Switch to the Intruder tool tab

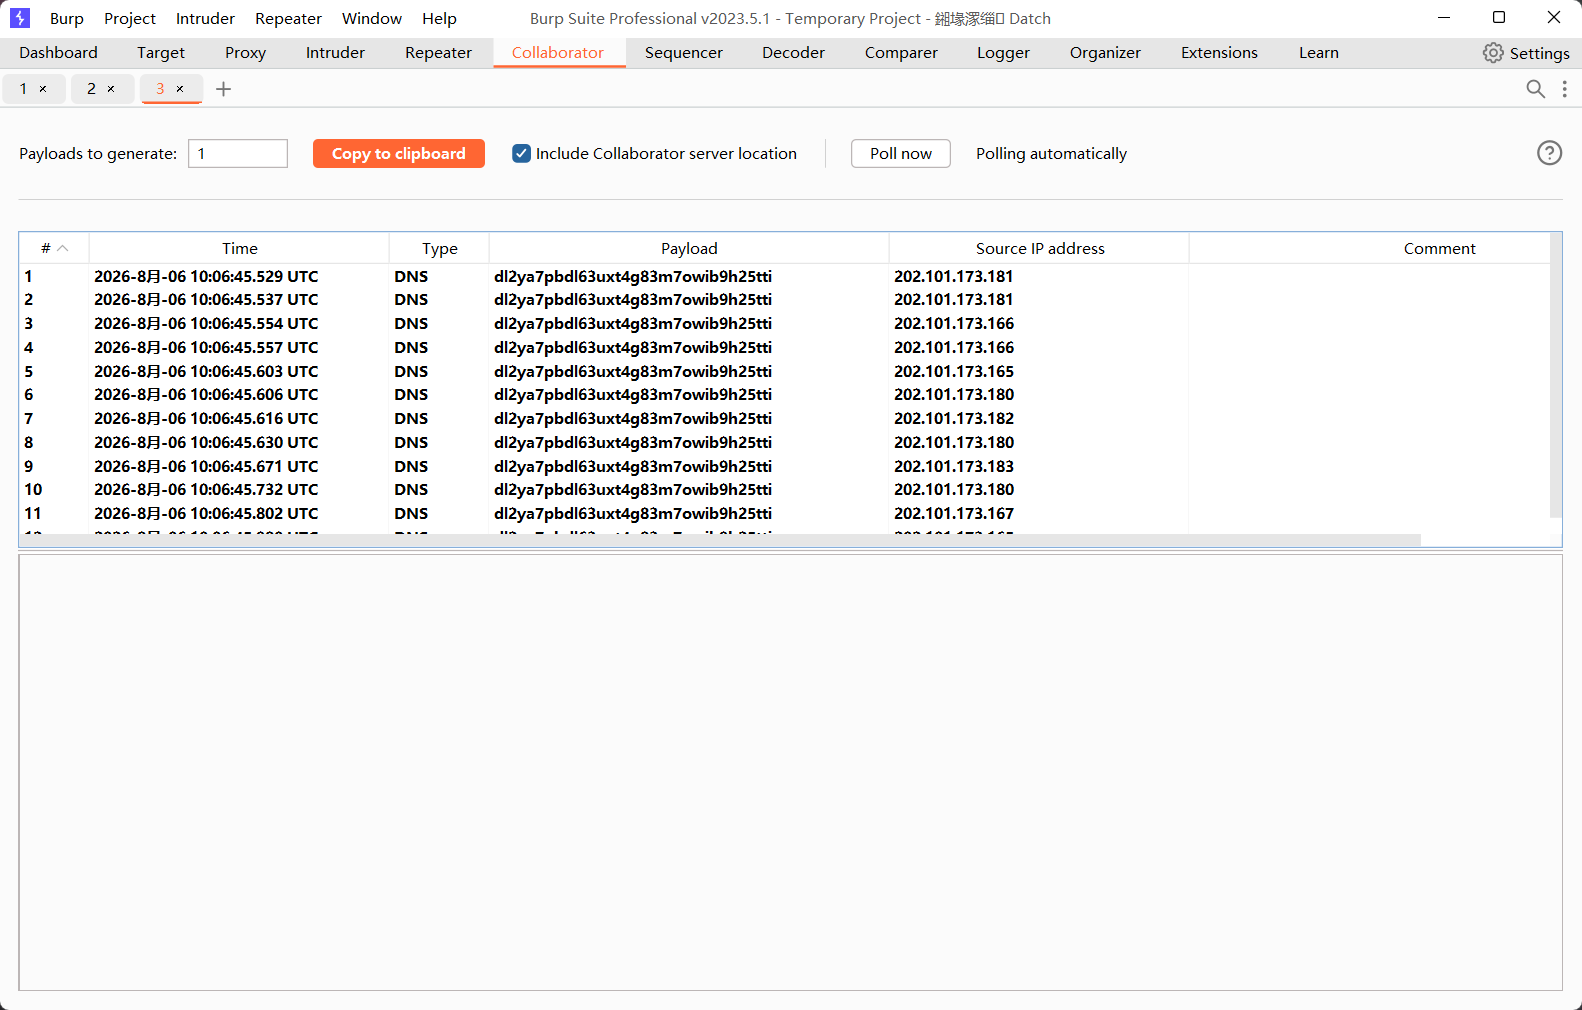tap(335, 53)
